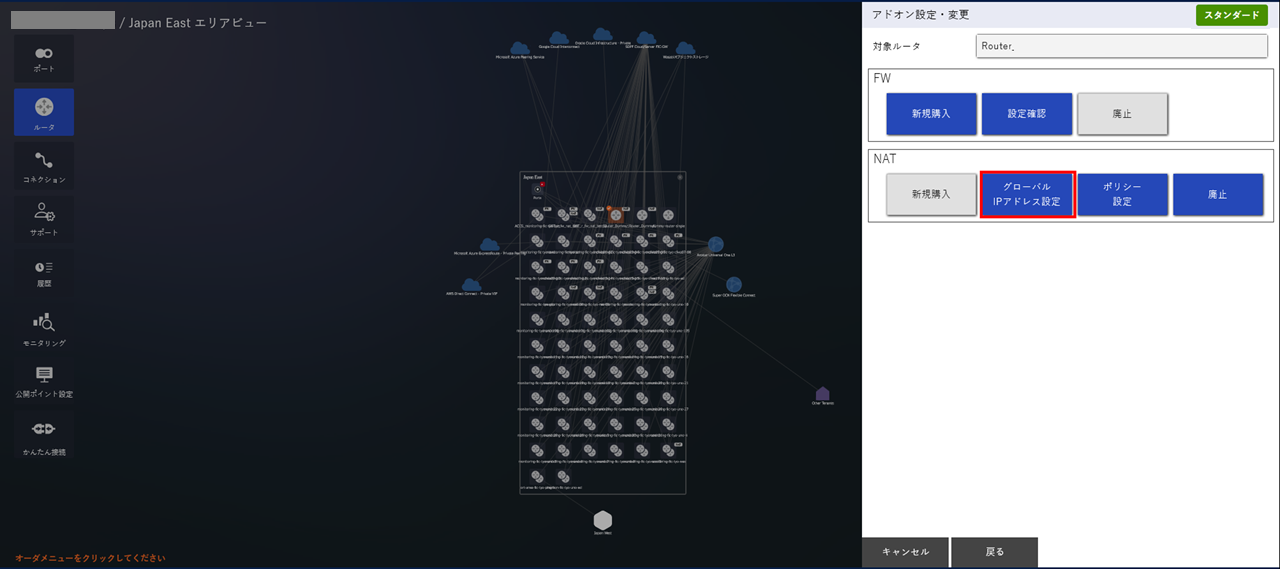Open the ポート (Port) sidebar menu
Screen dimensions: 1280x569
pyautogui.click(x=44, y=58)
